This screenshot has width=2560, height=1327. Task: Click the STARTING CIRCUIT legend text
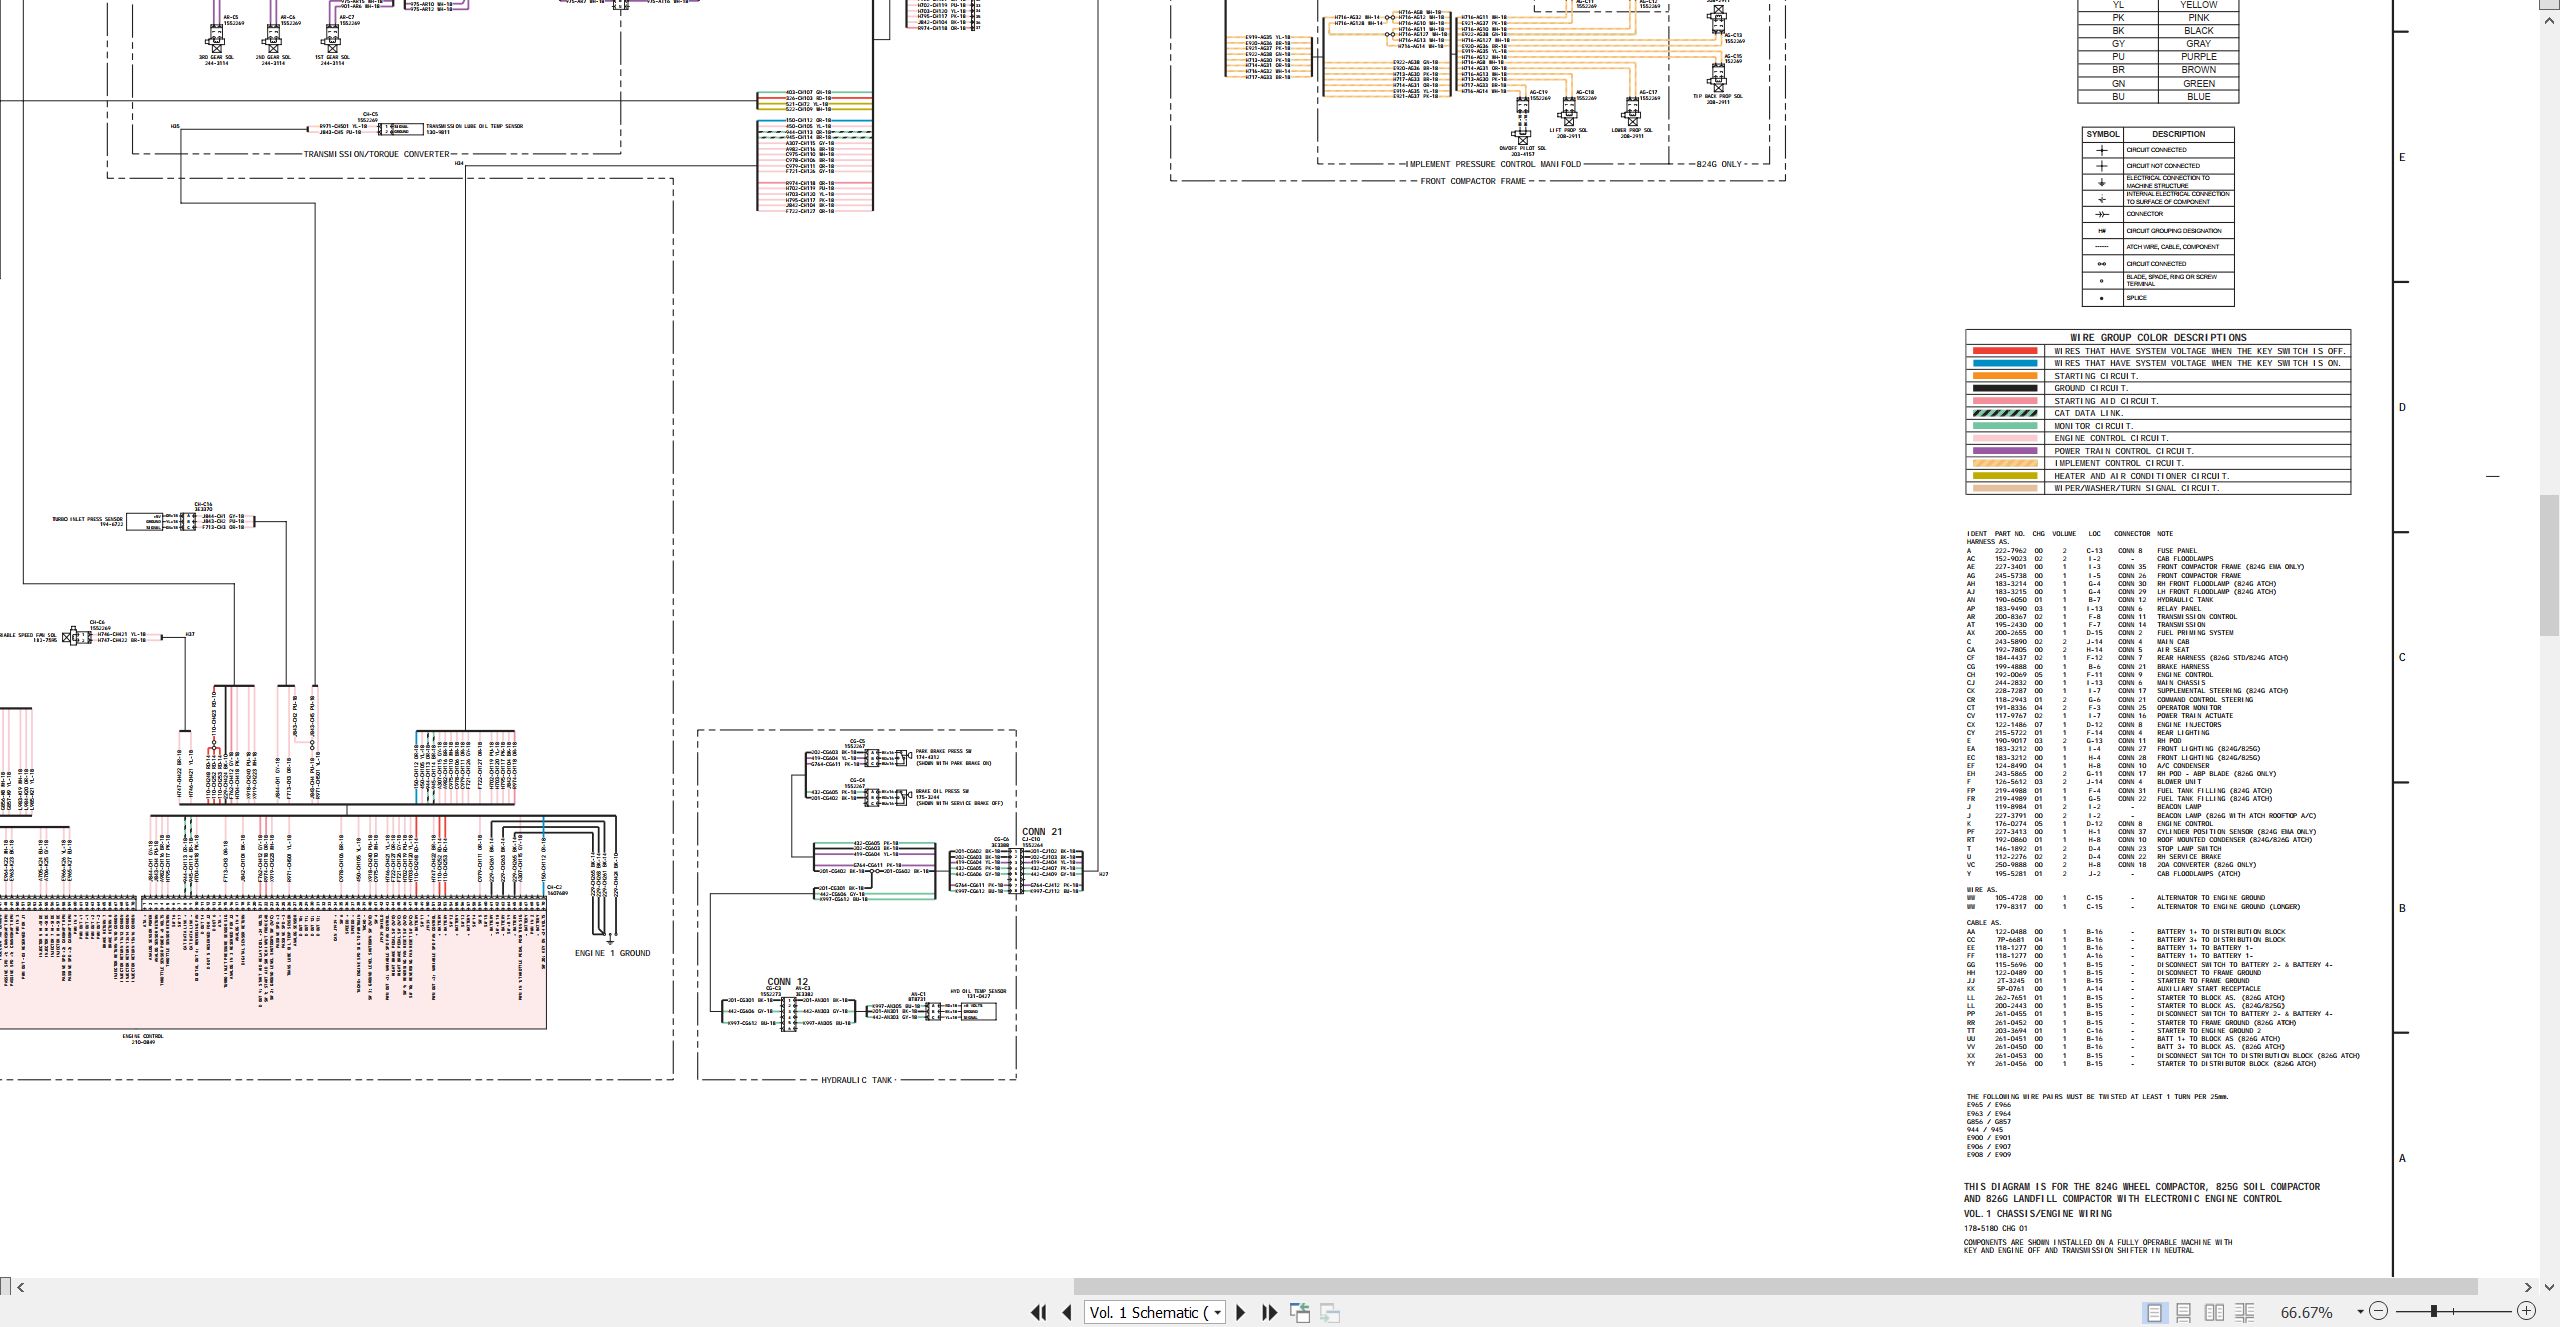click(x=2096, y=376)
